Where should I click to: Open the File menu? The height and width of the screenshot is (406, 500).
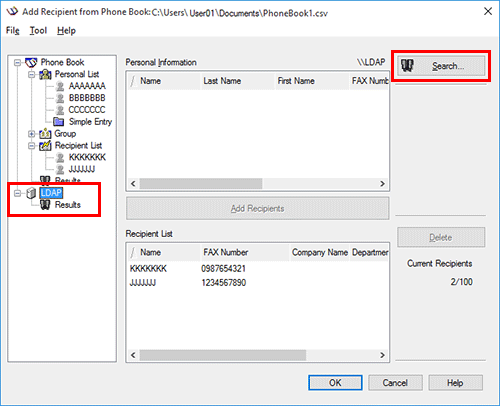click(13, 30)
